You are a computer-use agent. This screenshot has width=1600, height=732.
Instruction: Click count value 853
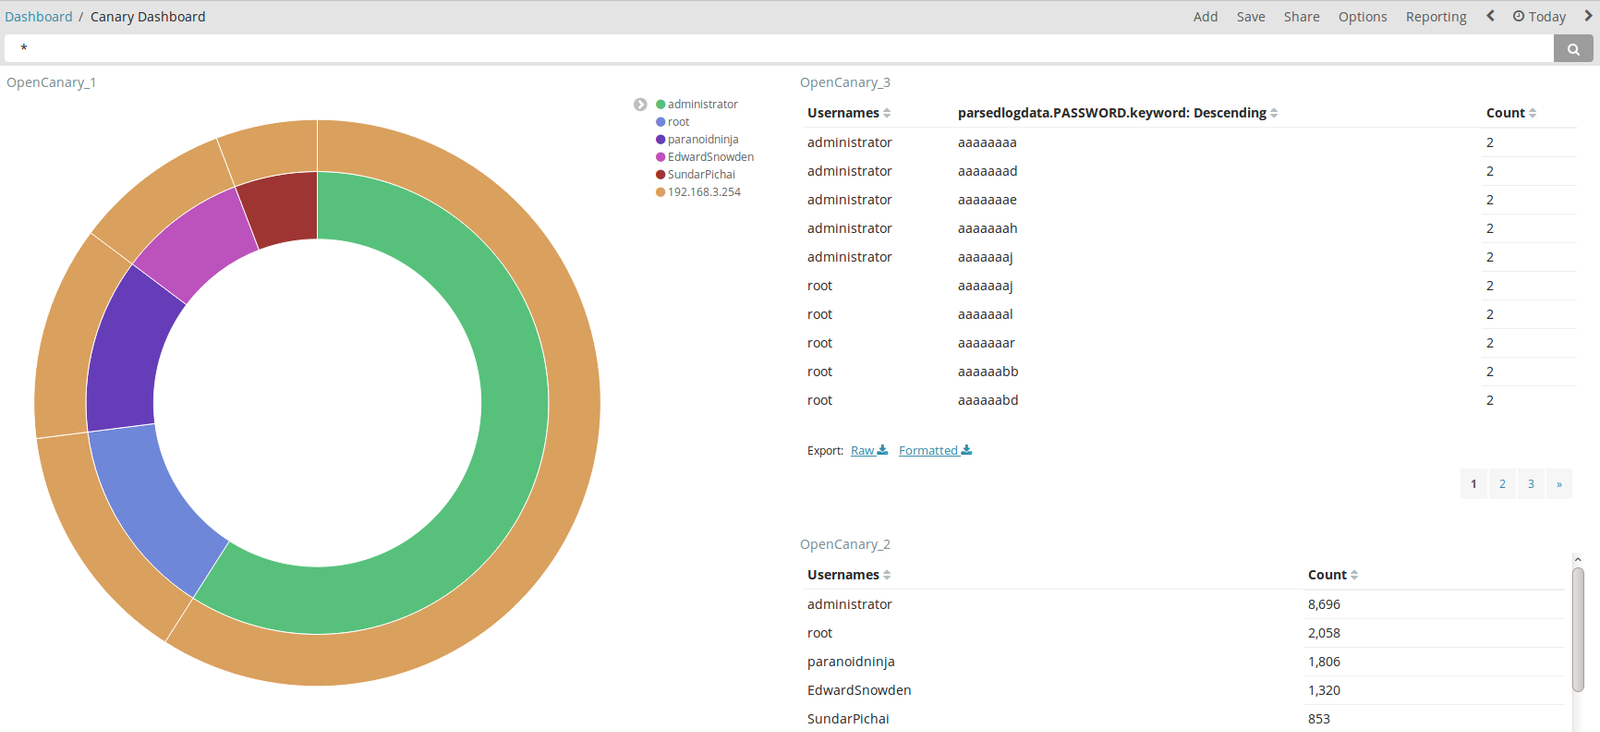click(x=1319, y=719)
